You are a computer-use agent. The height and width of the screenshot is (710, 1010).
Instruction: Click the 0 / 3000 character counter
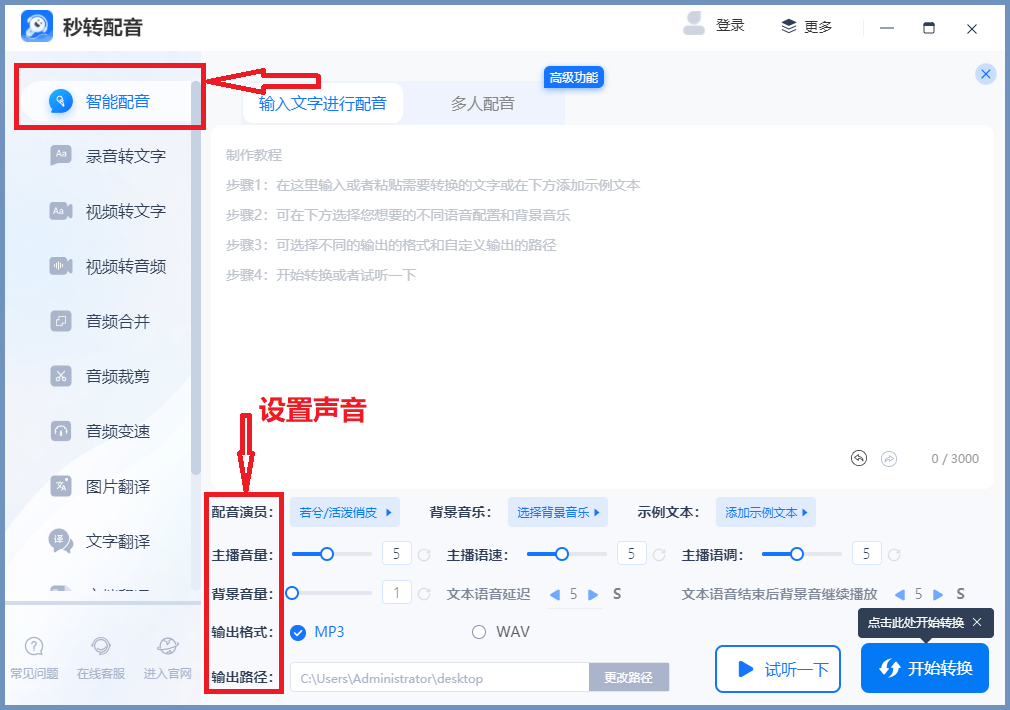tap(955, 459)
